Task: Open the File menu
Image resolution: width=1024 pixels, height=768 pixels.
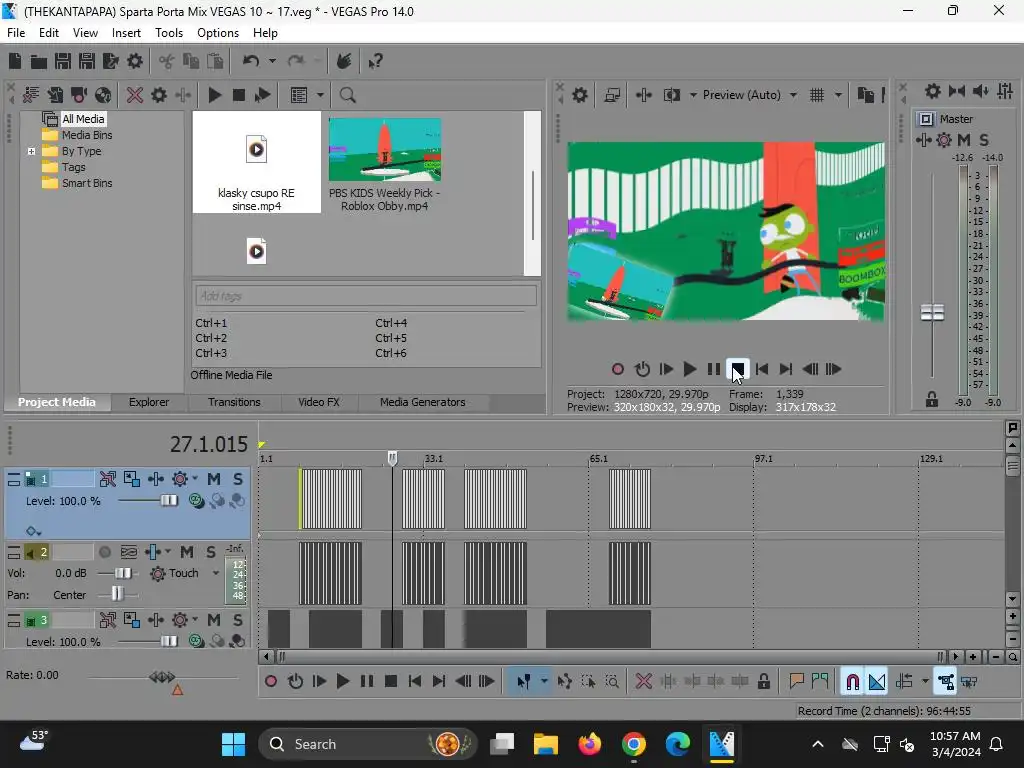Action: (x=16, y=33)
